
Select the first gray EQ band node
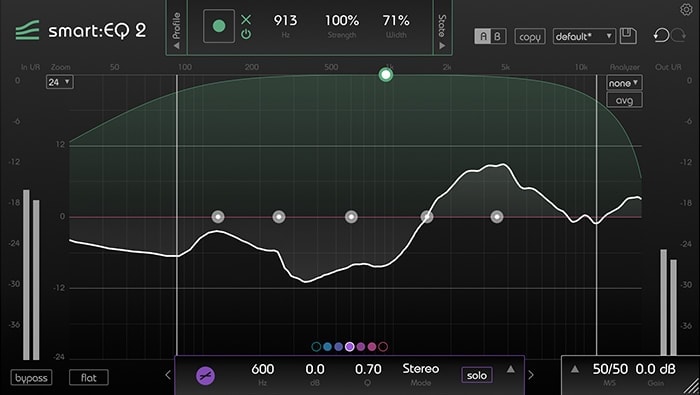tap(218, 217)
